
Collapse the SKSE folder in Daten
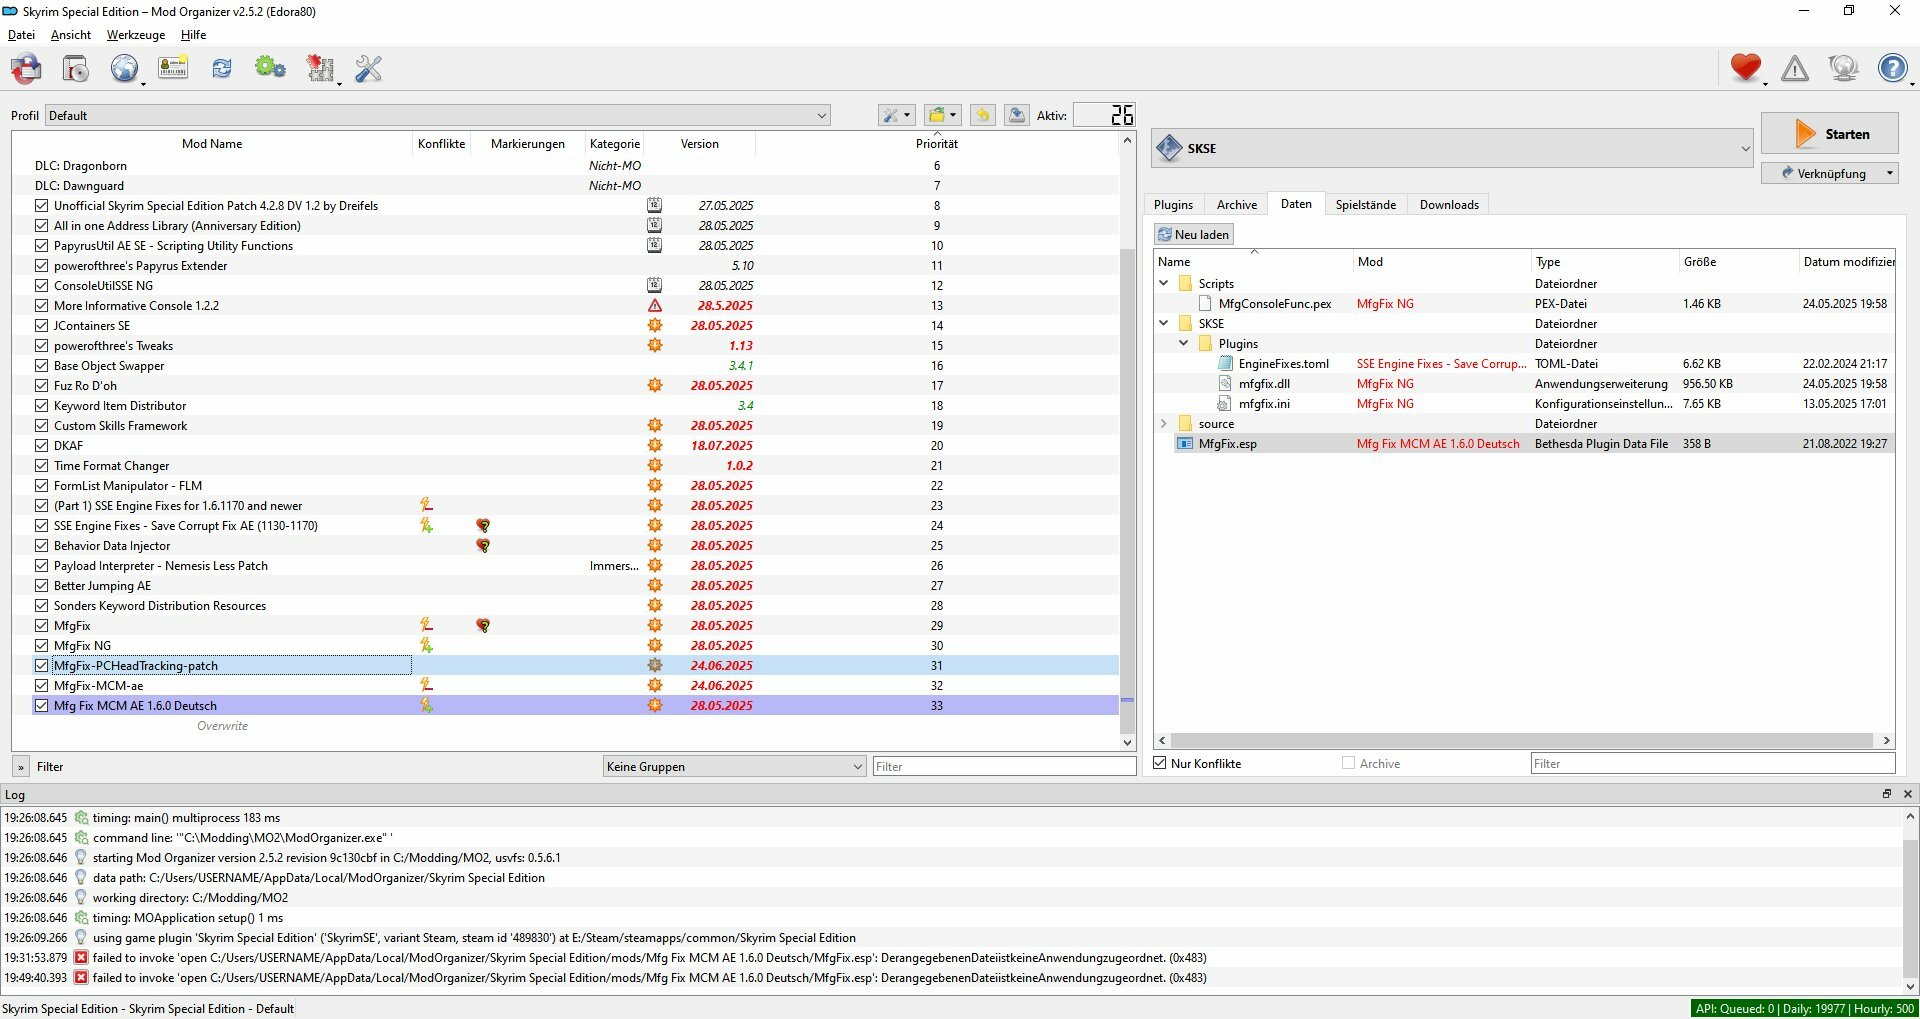point(1164,324)
